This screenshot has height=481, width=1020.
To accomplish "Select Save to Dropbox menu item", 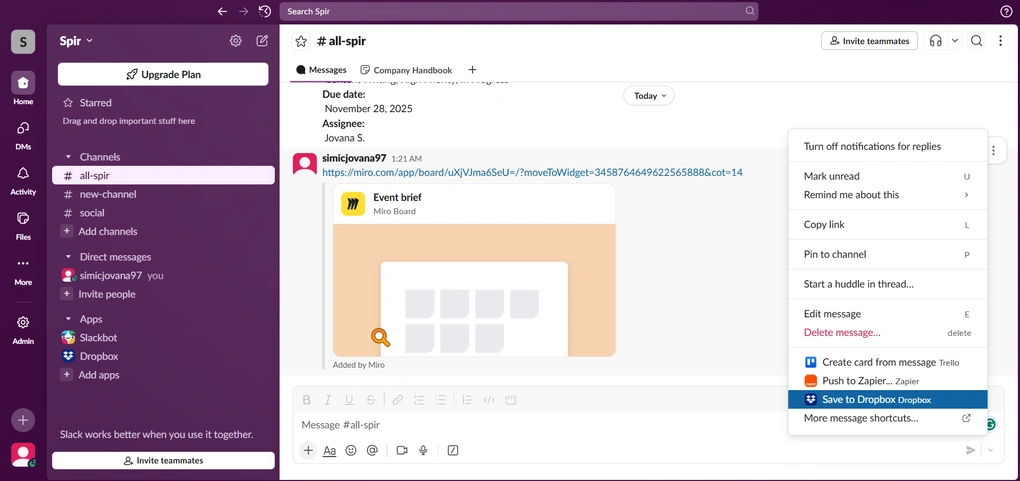I will [887, 400].
